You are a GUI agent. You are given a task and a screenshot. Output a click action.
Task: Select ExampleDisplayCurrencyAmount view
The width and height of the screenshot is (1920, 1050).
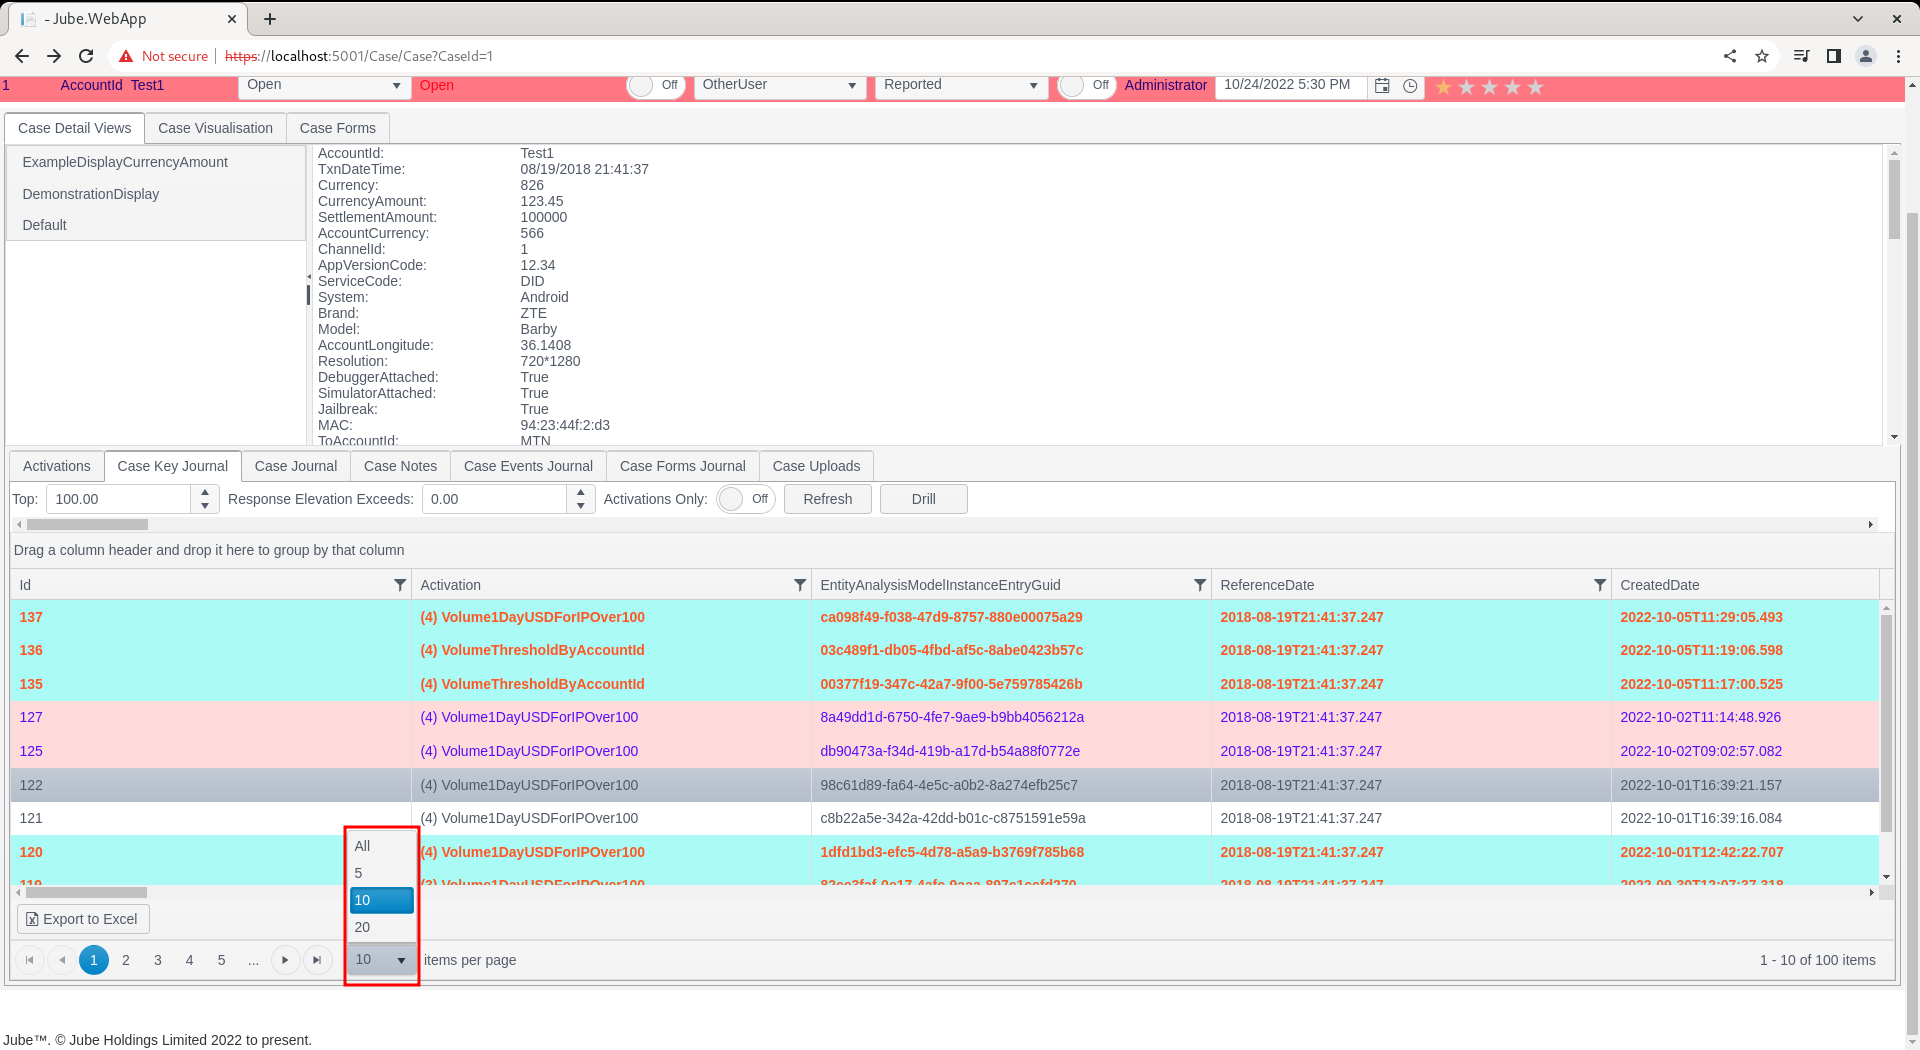(156, 162)
